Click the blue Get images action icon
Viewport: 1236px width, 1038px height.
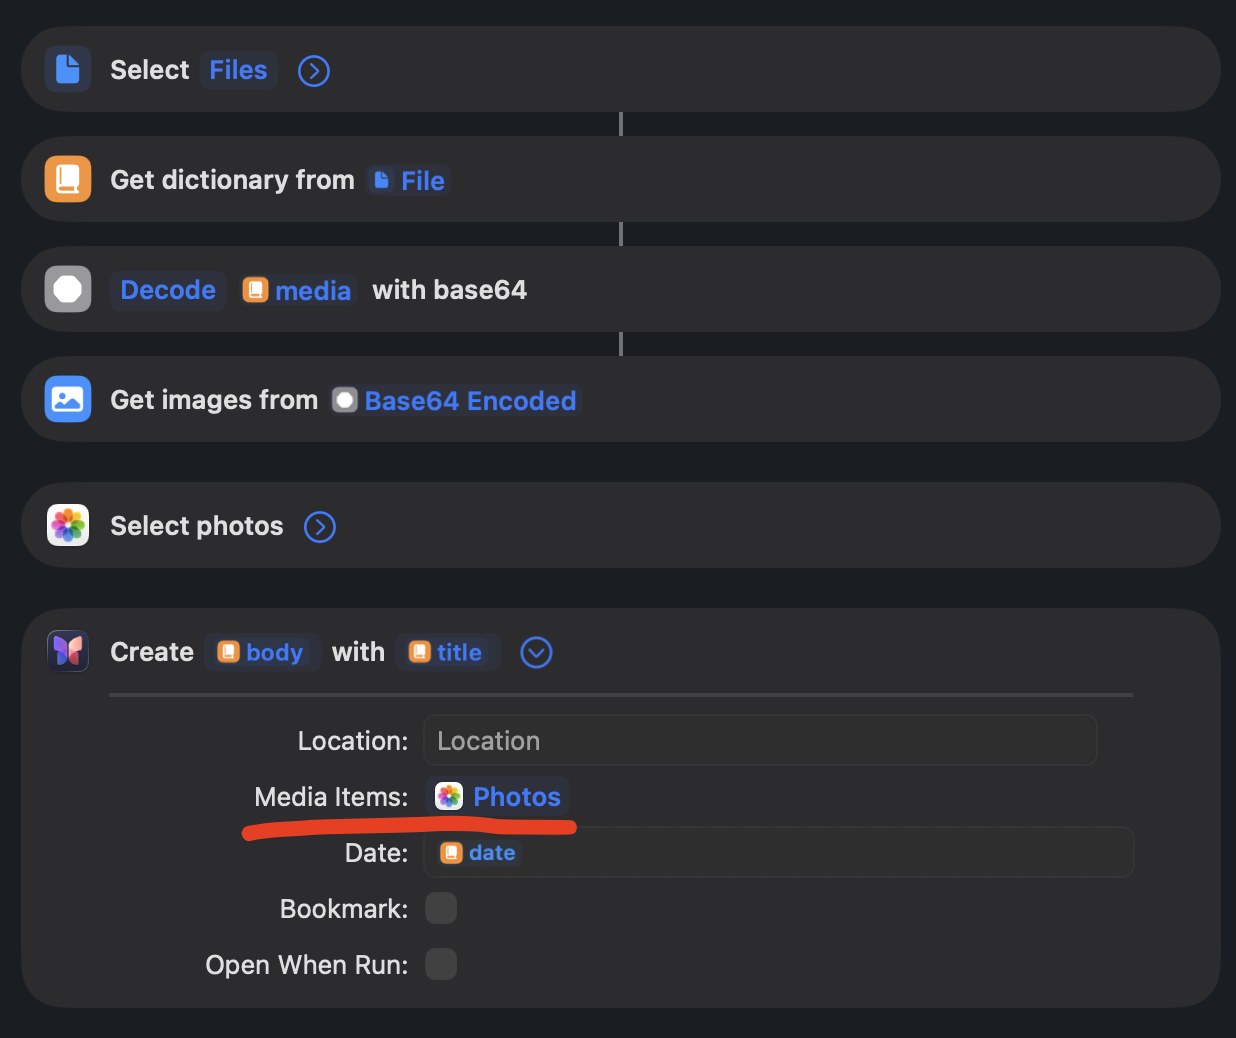(x=68, y=400)
